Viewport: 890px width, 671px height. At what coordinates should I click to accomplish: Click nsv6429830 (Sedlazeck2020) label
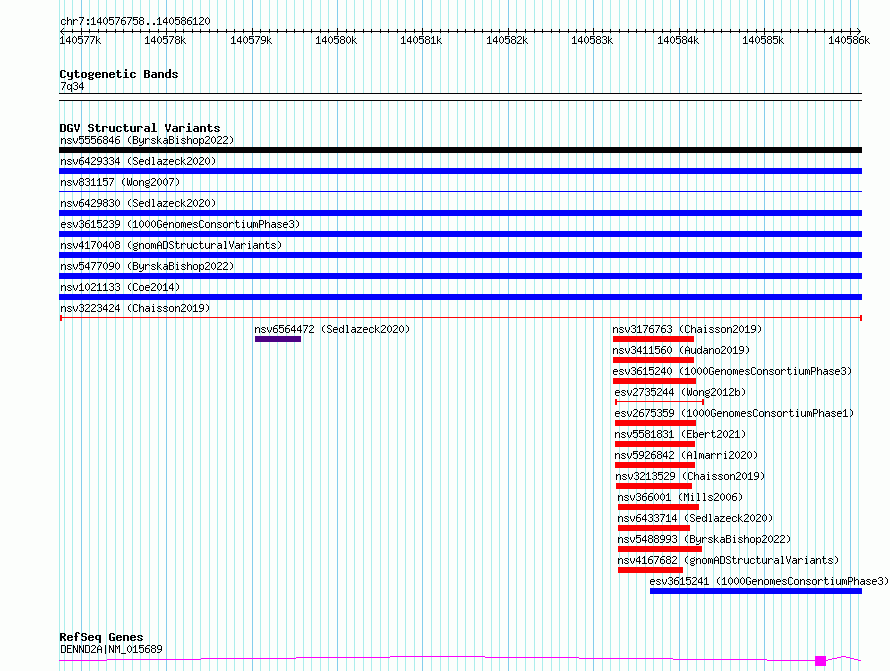click(138, 203)
